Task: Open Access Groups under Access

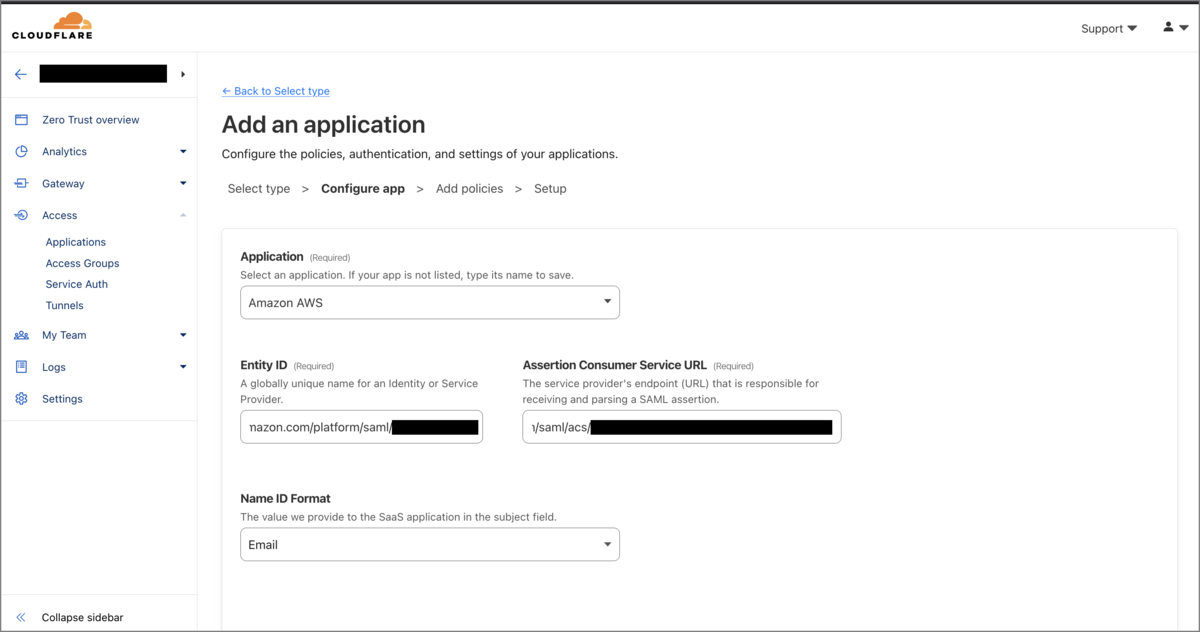Action: [82, 263]
